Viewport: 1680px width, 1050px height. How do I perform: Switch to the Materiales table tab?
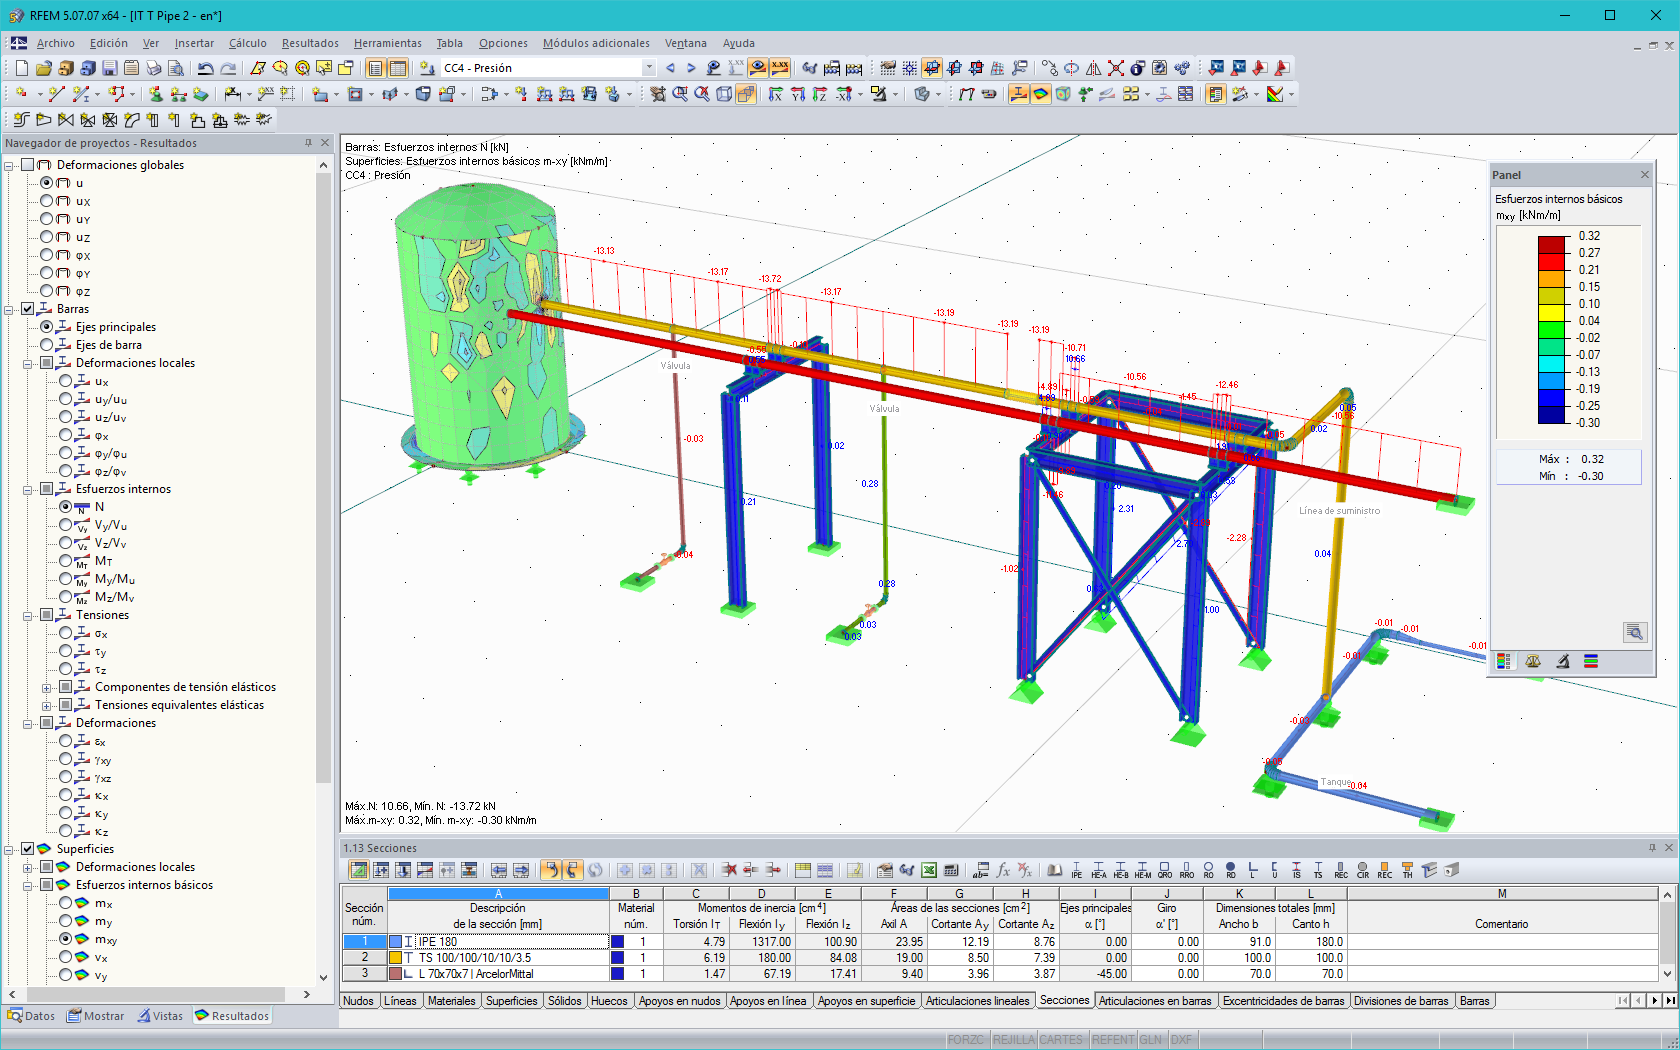click(452, 1001)
